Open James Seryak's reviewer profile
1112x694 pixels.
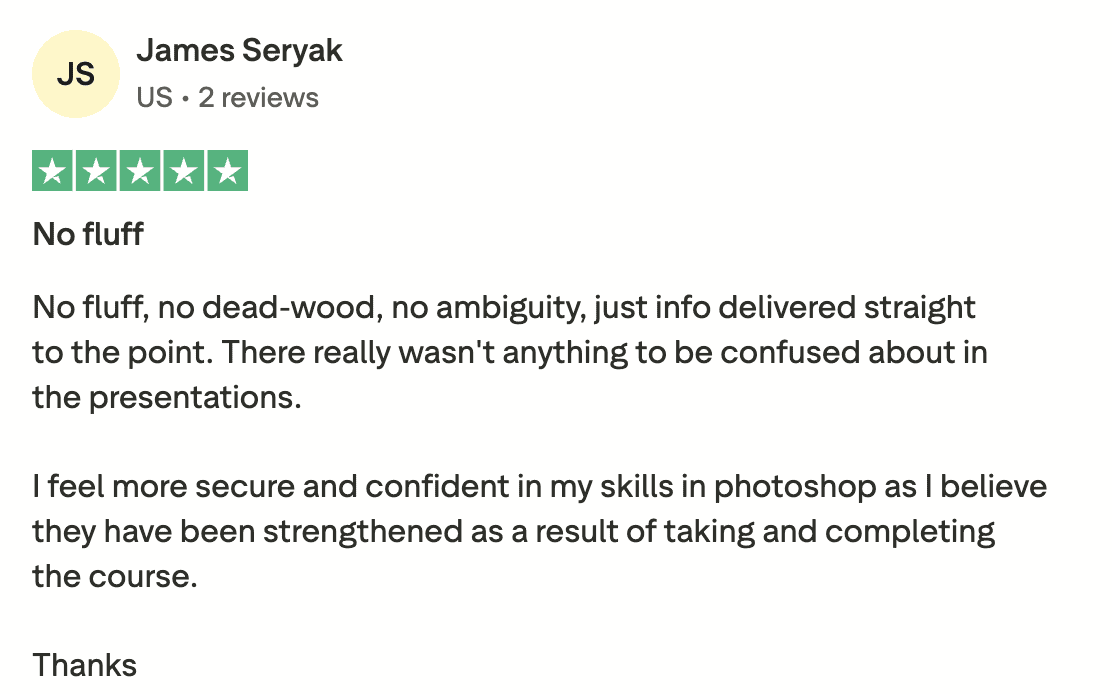[239, 50]
